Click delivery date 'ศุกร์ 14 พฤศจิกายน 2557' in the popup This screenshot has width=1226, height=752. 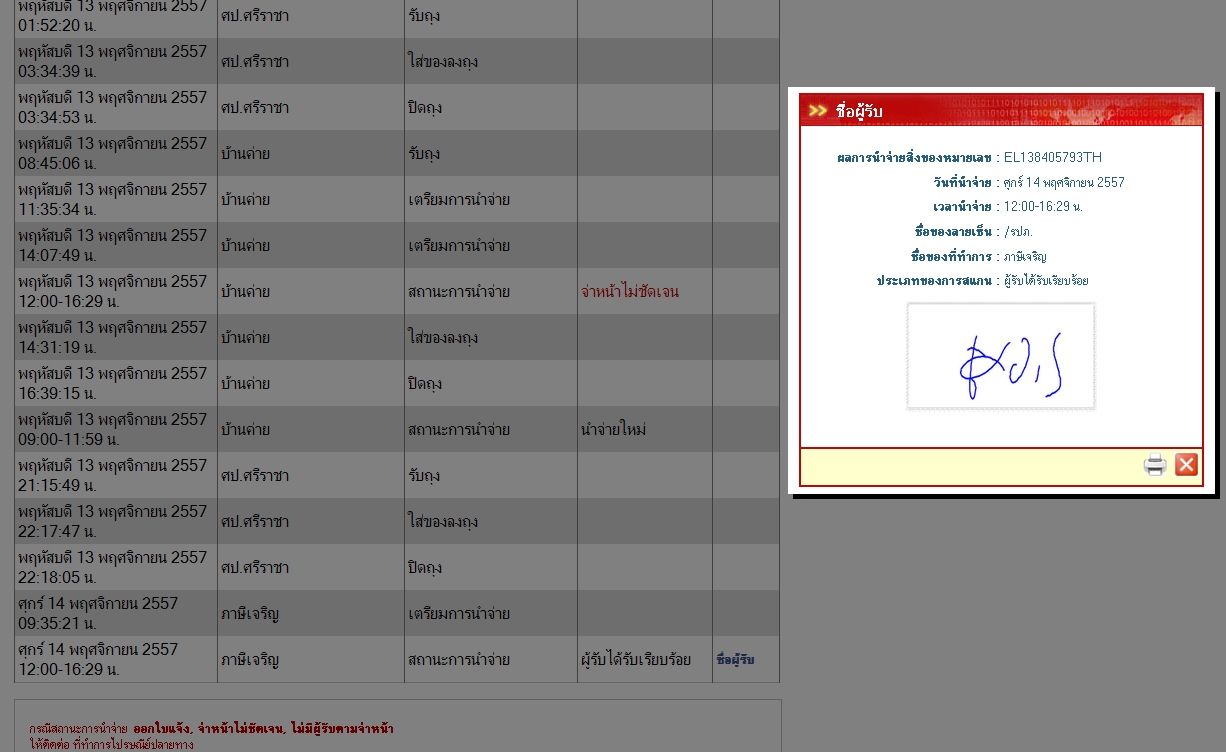1064,183
